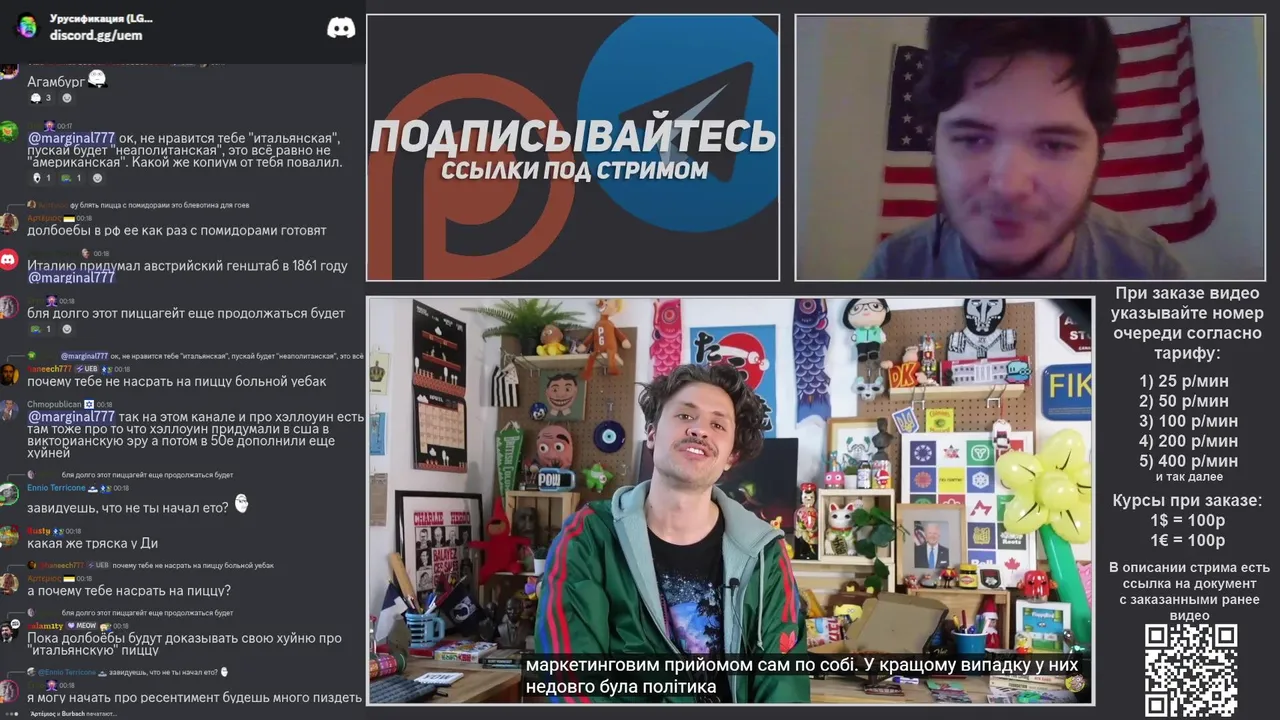Screen dimensions: 1280x720
Task: Open calam1ty's avatar
Action: point(8,631)
